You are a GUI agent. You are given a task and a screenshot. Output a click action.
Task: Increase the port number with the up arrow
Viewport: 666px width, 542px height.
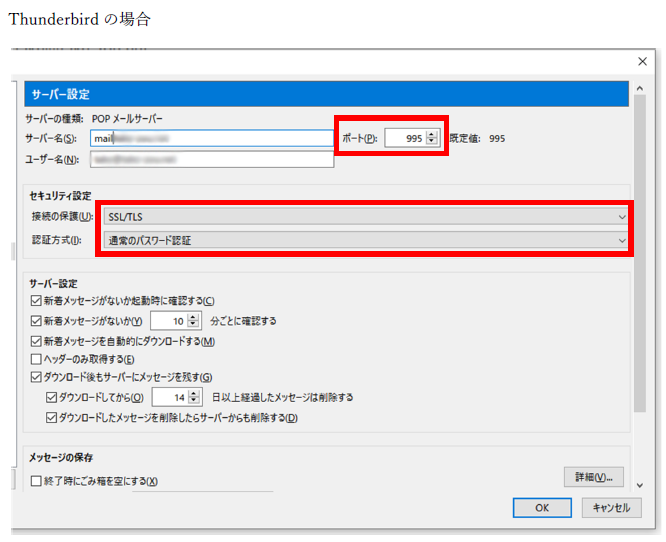click(432, 134)
